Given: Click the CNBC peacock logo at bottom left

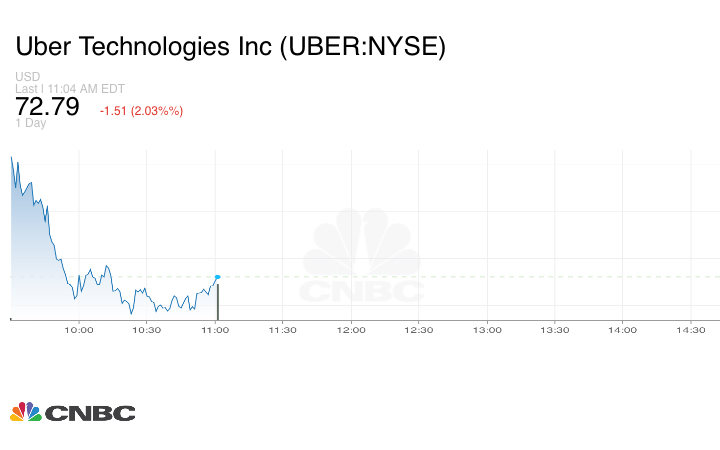Looking at the screenshot, I should [x=25, y=412].
